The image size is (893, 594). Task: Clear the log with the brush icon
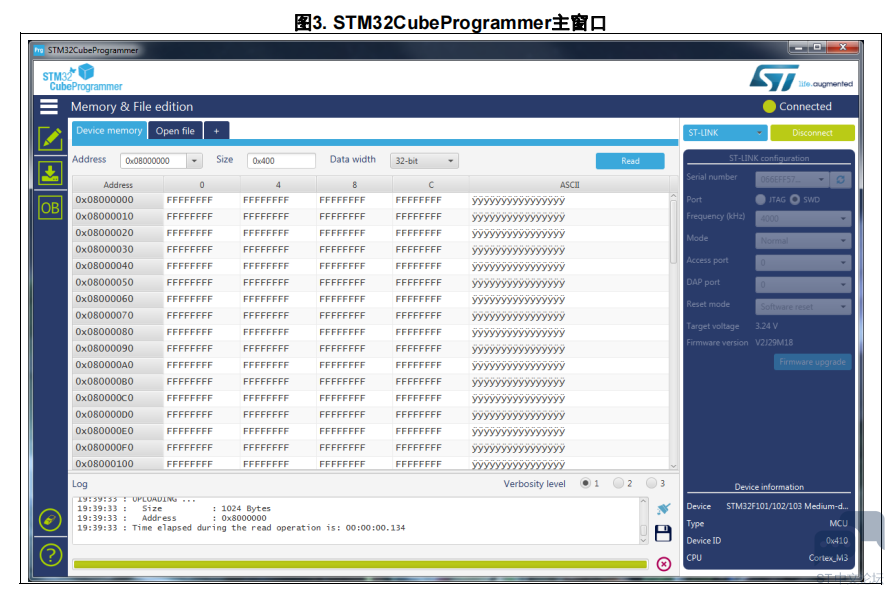click(663, 509)
